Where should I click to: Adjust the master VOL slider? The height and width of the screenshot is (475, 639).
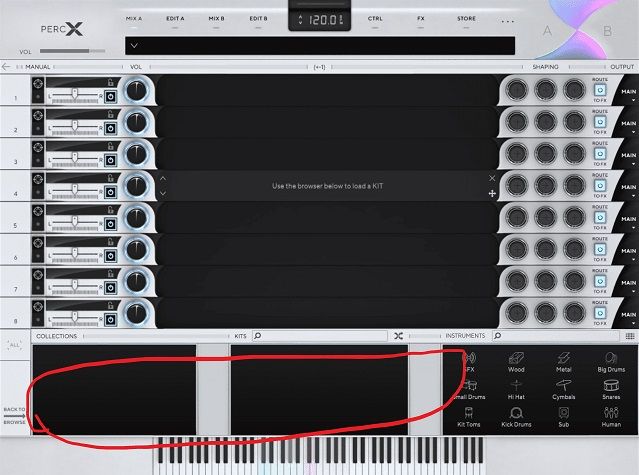point(73,51)
